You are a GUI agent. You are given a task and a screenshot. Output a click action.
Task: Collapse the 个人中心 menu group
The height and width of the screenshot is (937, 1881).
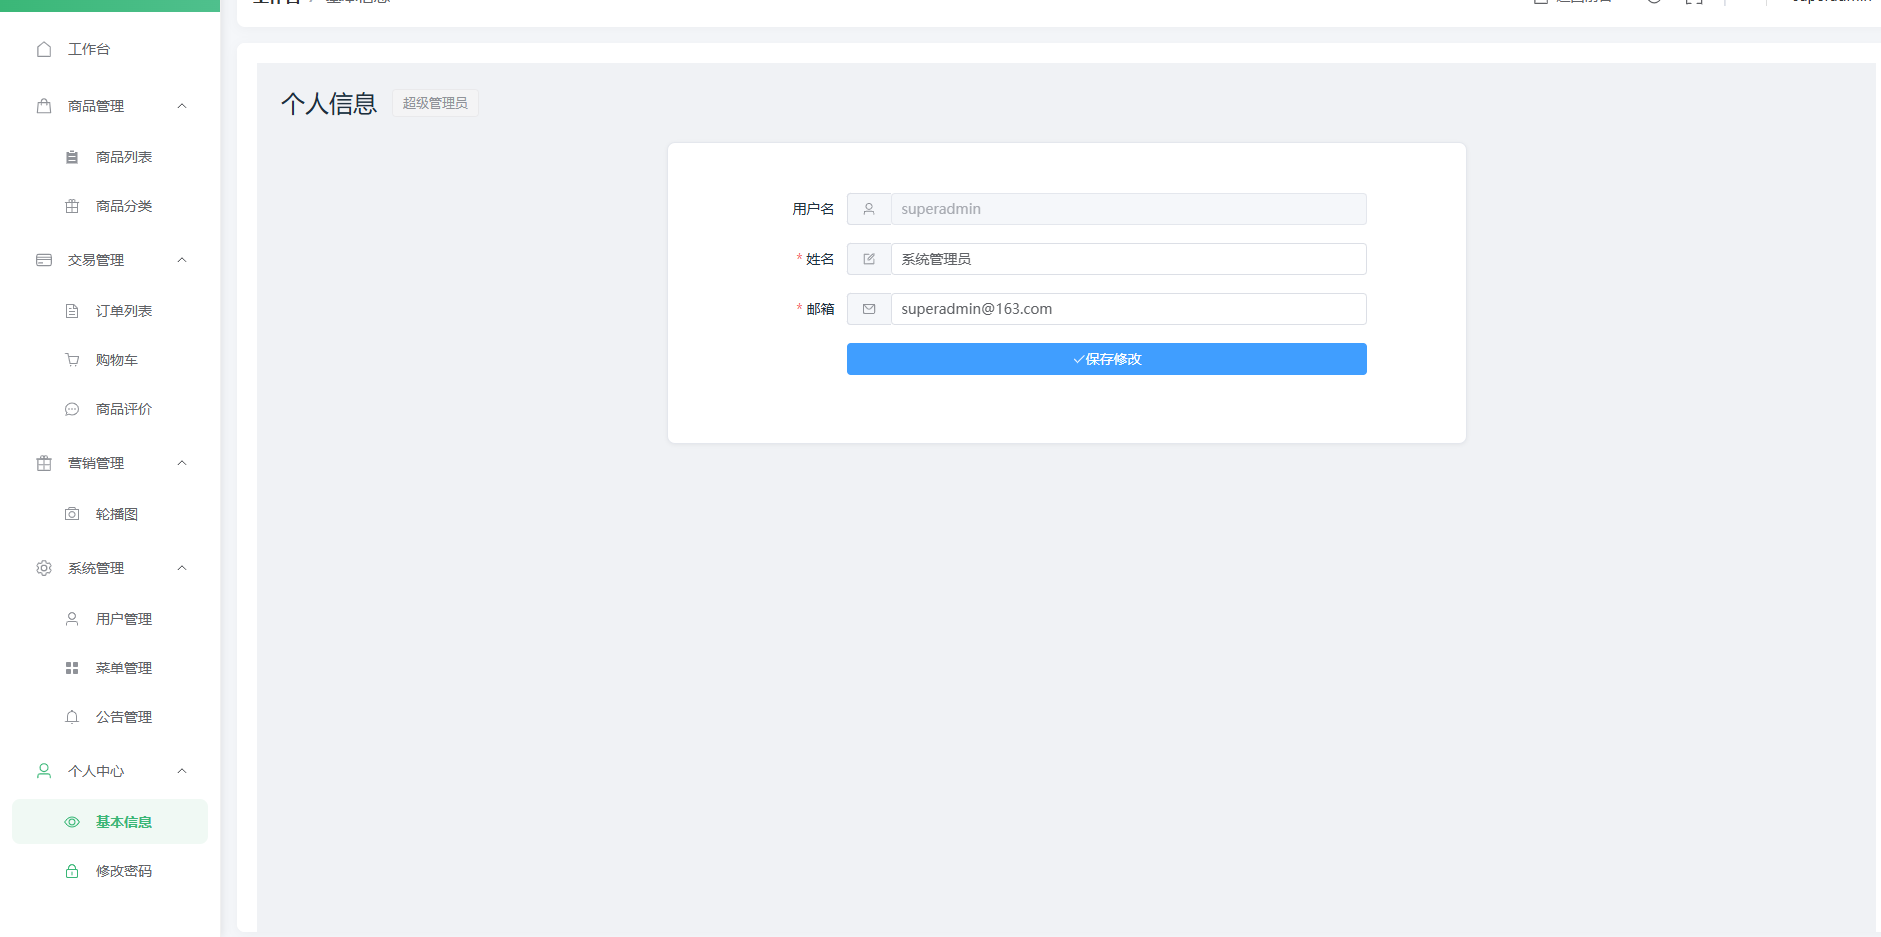tap(182, 771)
